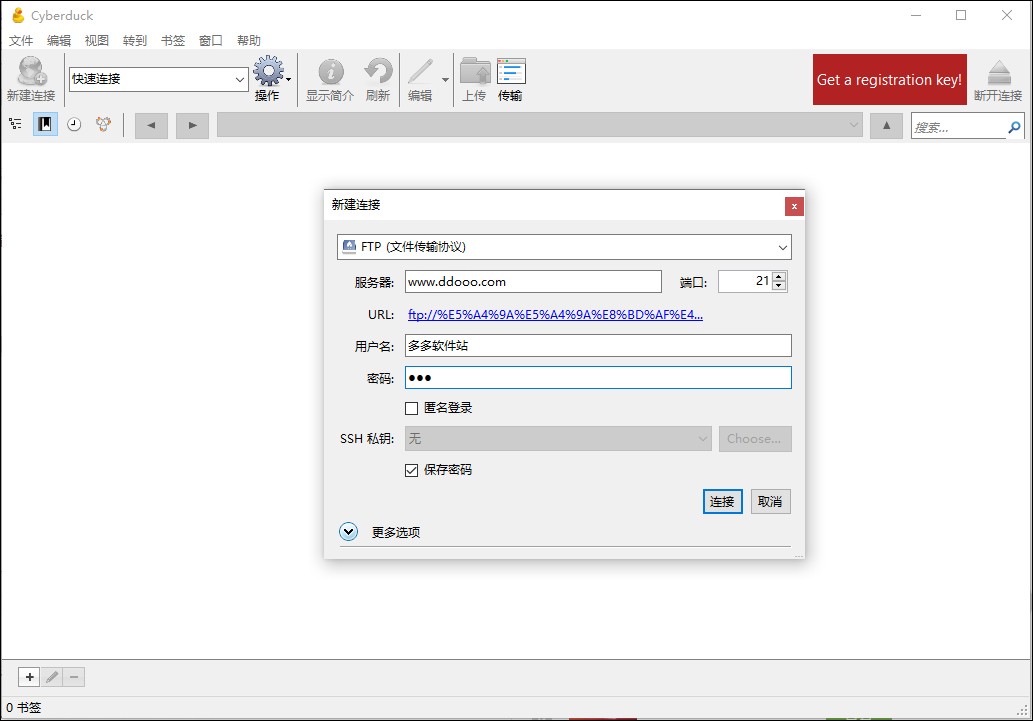Click the password (密码) input field
The width and height of the screenshot is (1033, 721).
pos(598,378)
